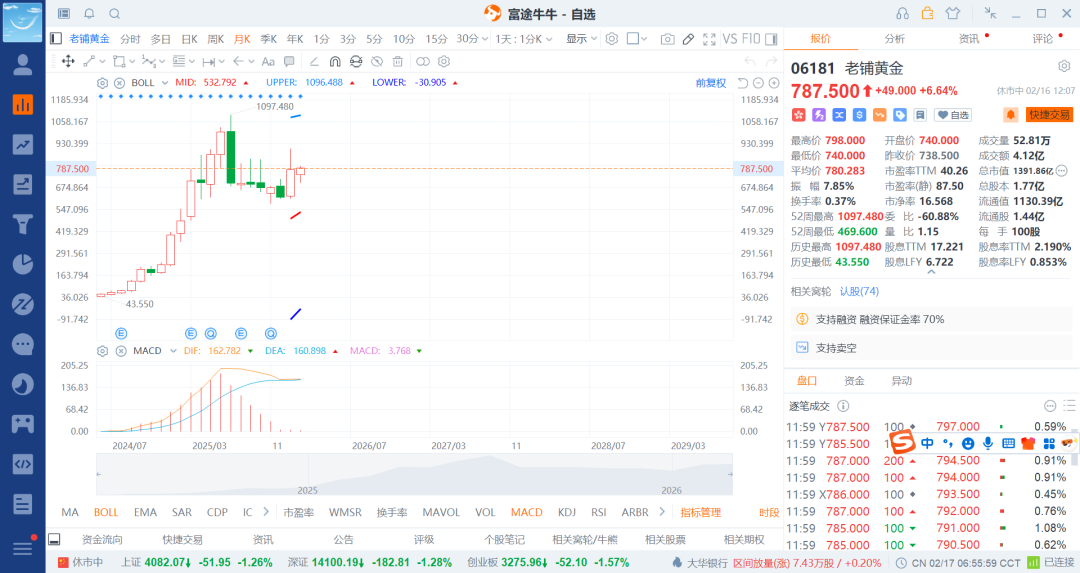Open the game controller icon in sidebar

23,424
